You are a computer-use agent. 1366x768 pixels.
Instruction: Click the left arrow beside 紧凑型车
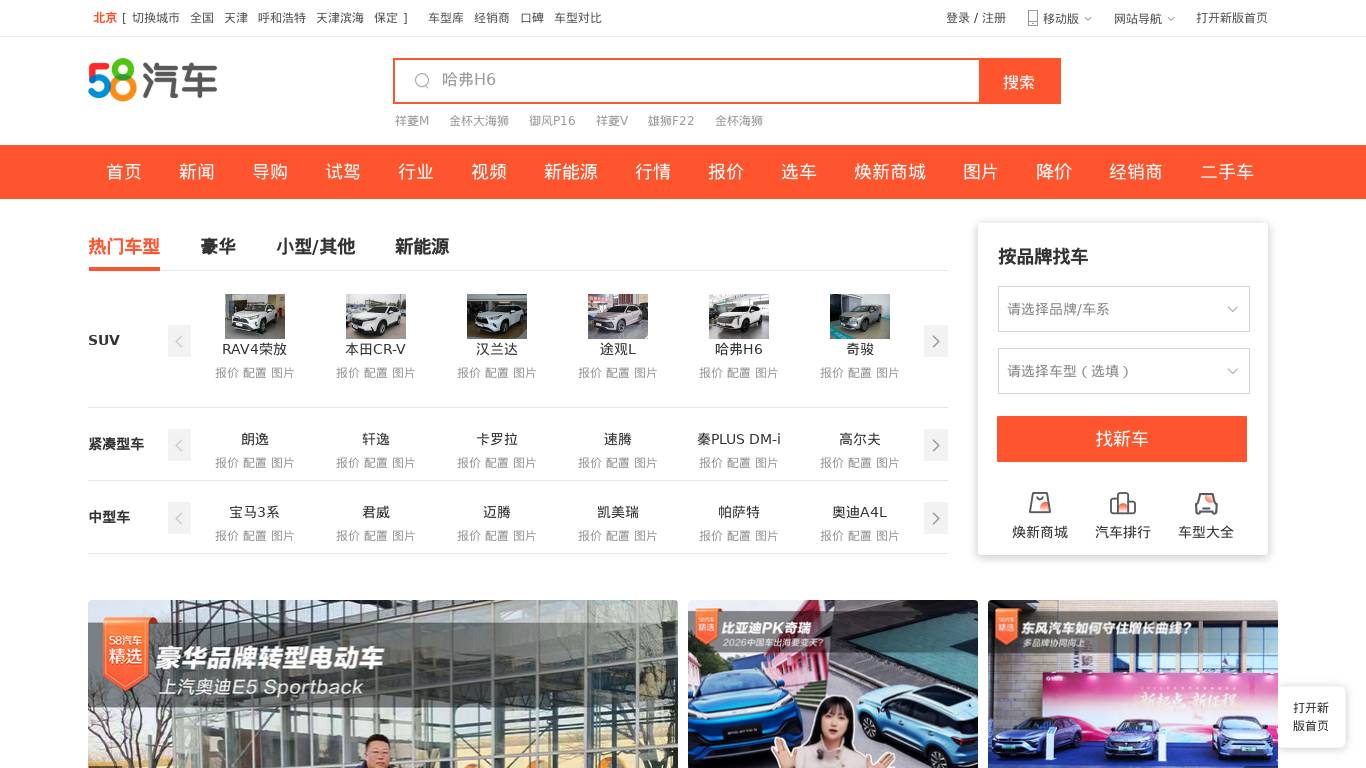(179, 445)
